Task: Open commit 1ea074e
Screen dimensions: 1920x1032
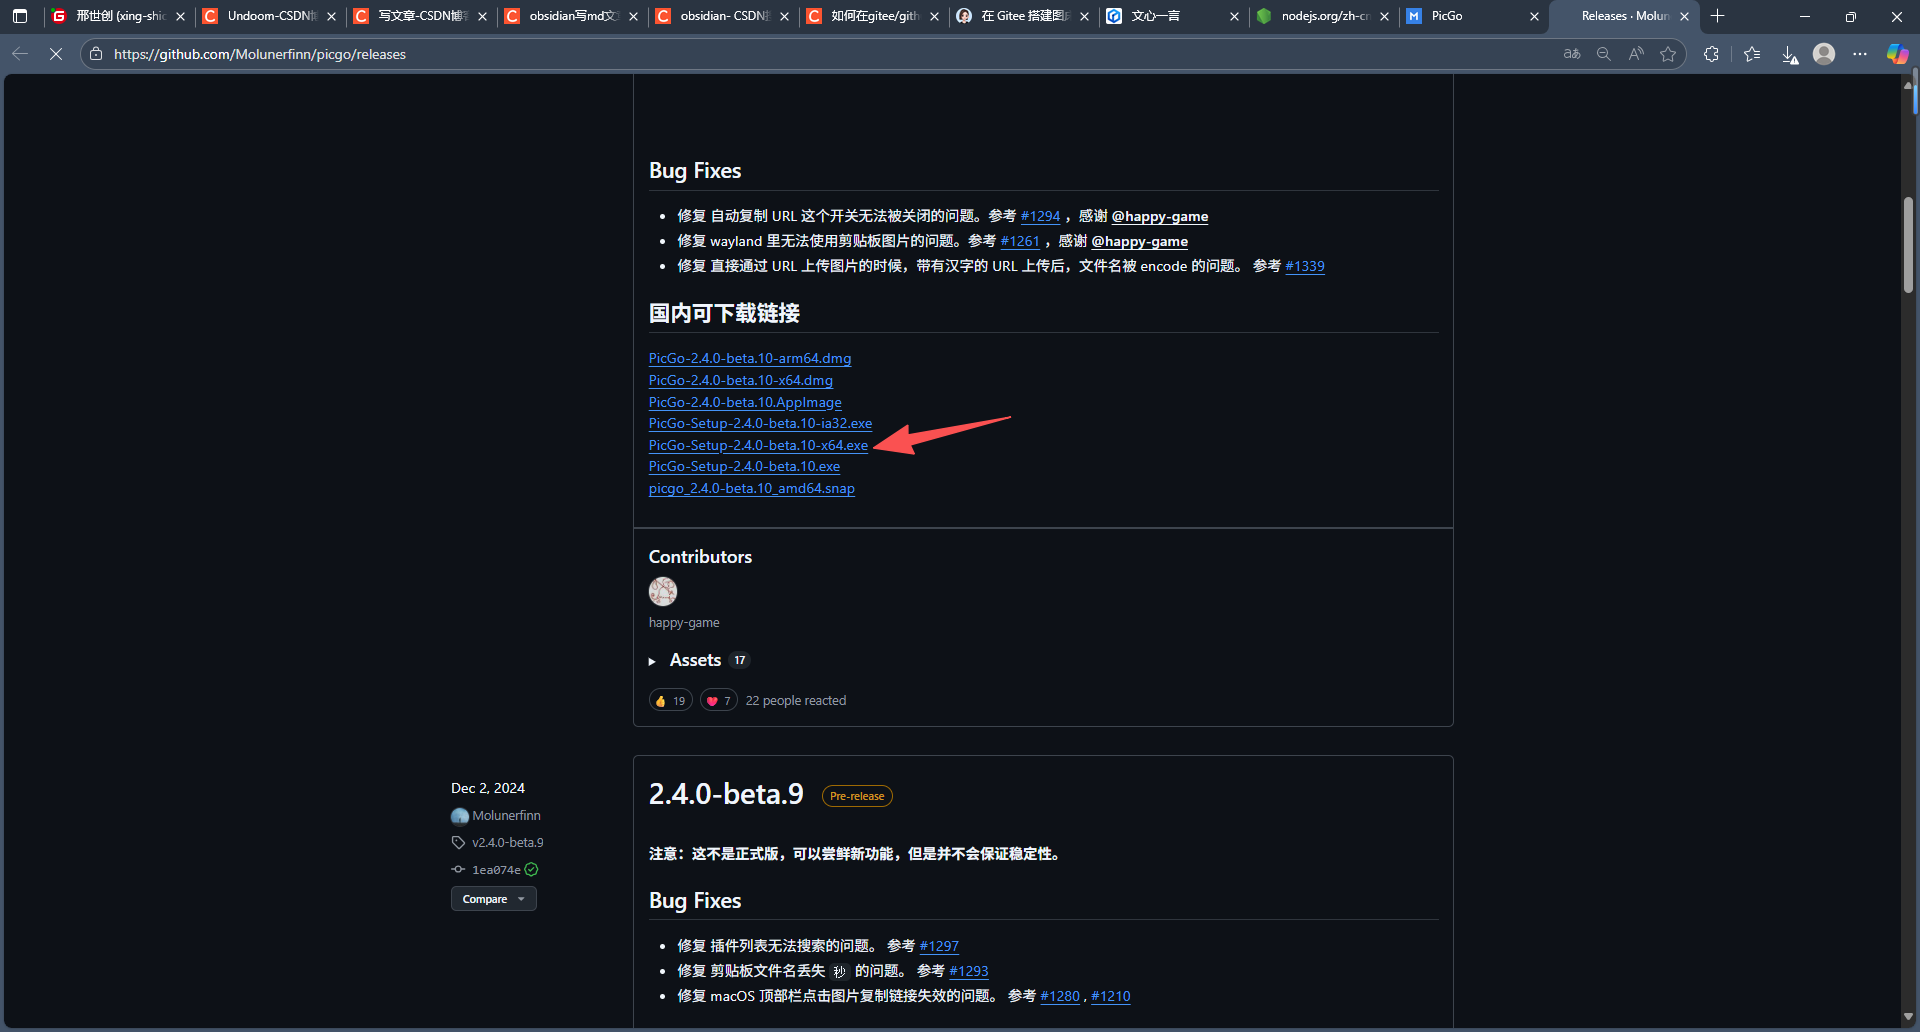Action: coord(496,870)
